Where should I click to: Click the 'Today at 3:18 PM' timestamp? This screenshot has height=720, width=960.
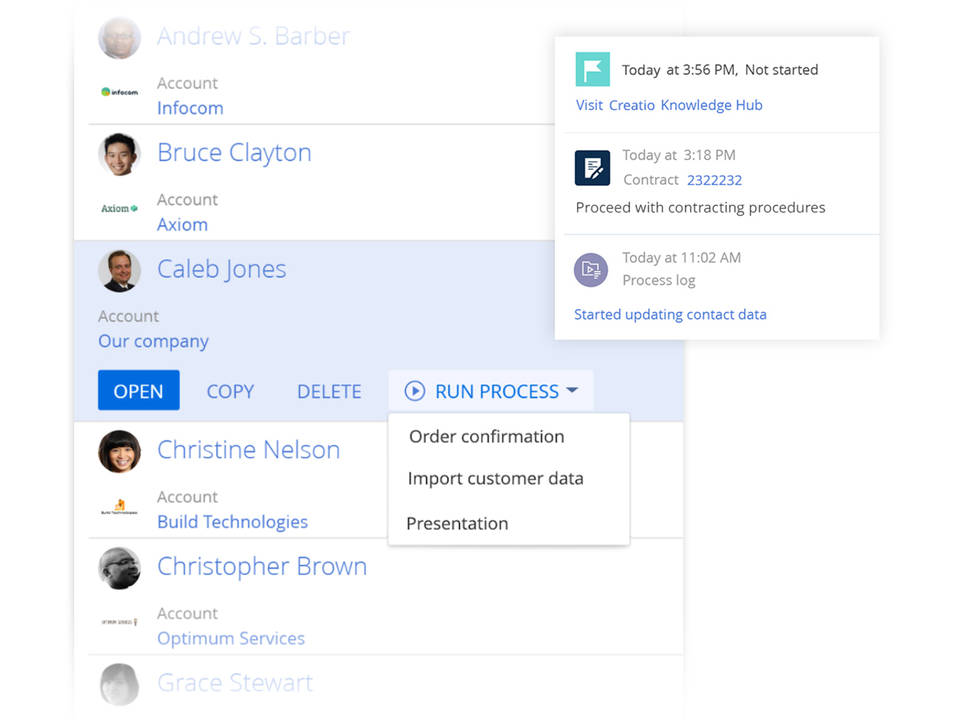pos(679,155)
